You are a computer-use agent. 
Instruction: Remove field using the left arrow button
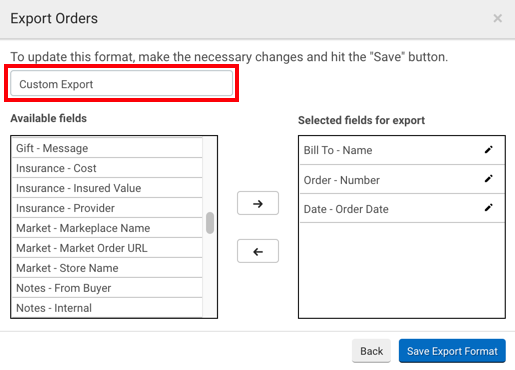click(x=258, y=251)
